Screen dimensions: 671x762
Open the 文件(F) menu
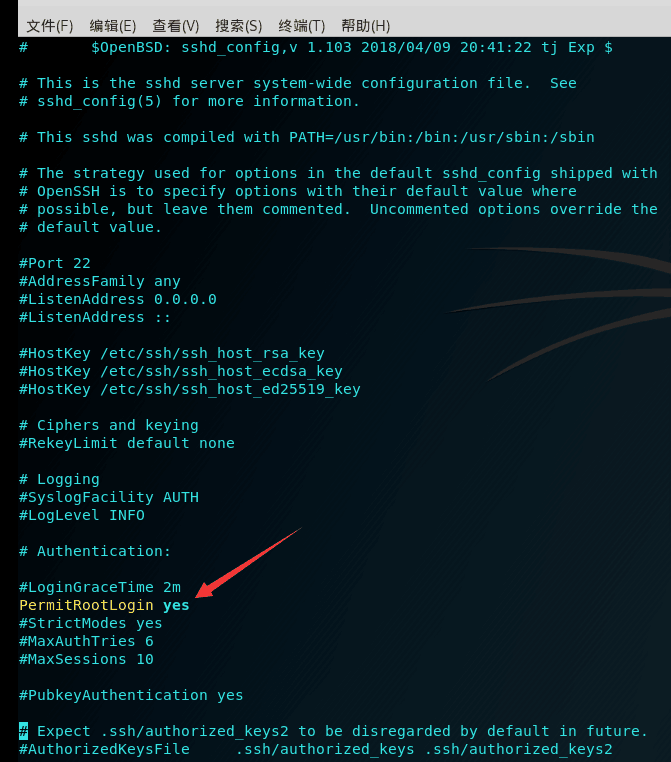coord(50,26)
